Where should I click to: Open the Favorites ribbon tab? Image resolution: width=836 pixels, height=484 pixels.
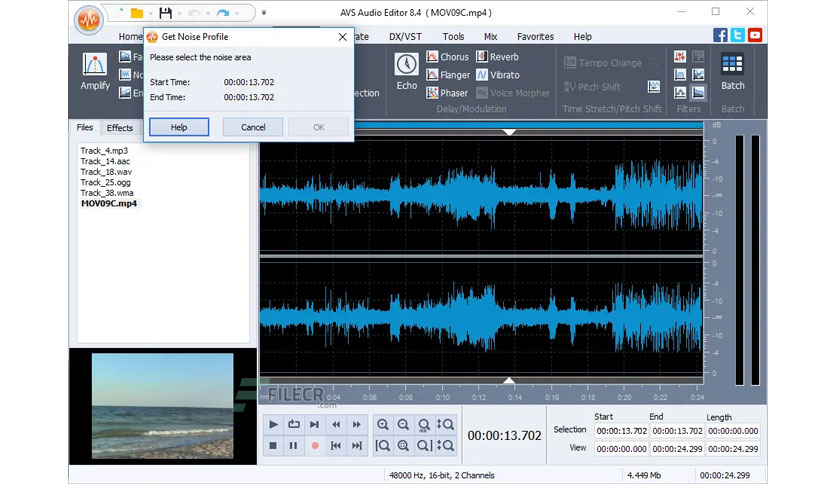pyautogui.click(x=535, y=36)
